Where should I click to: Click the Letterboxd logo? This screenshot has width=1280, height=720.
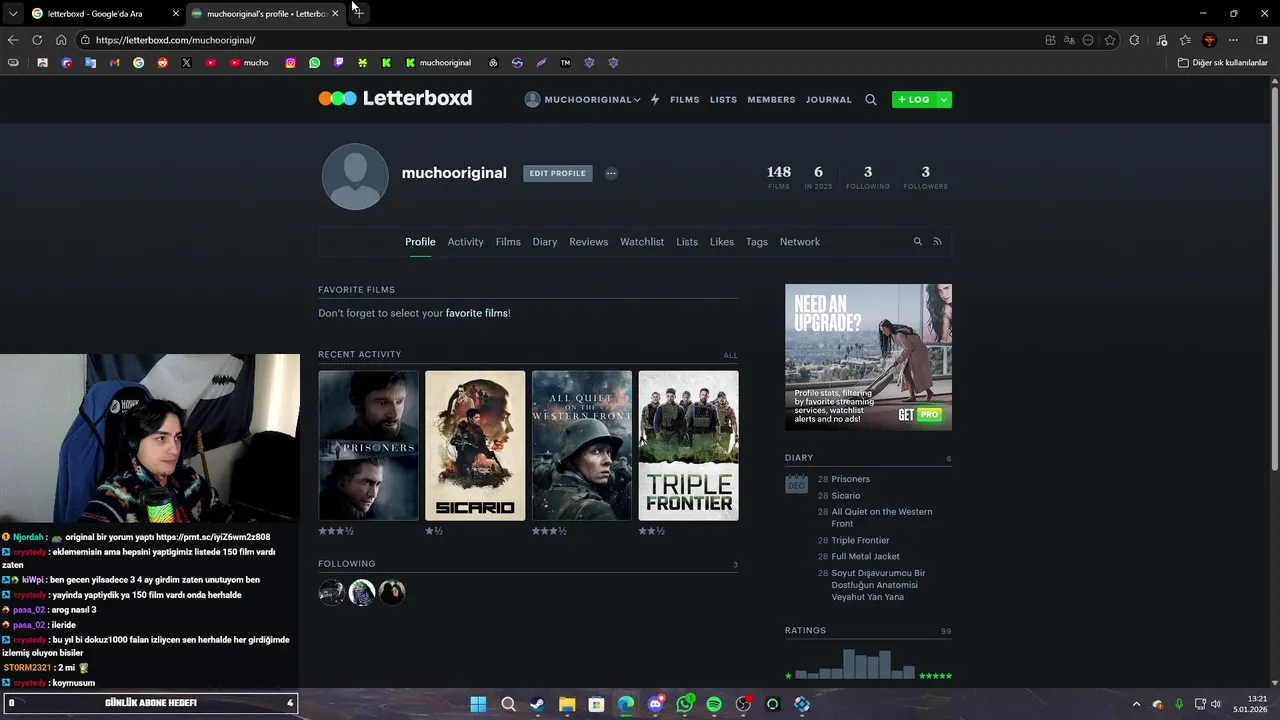tap(395, 98)
